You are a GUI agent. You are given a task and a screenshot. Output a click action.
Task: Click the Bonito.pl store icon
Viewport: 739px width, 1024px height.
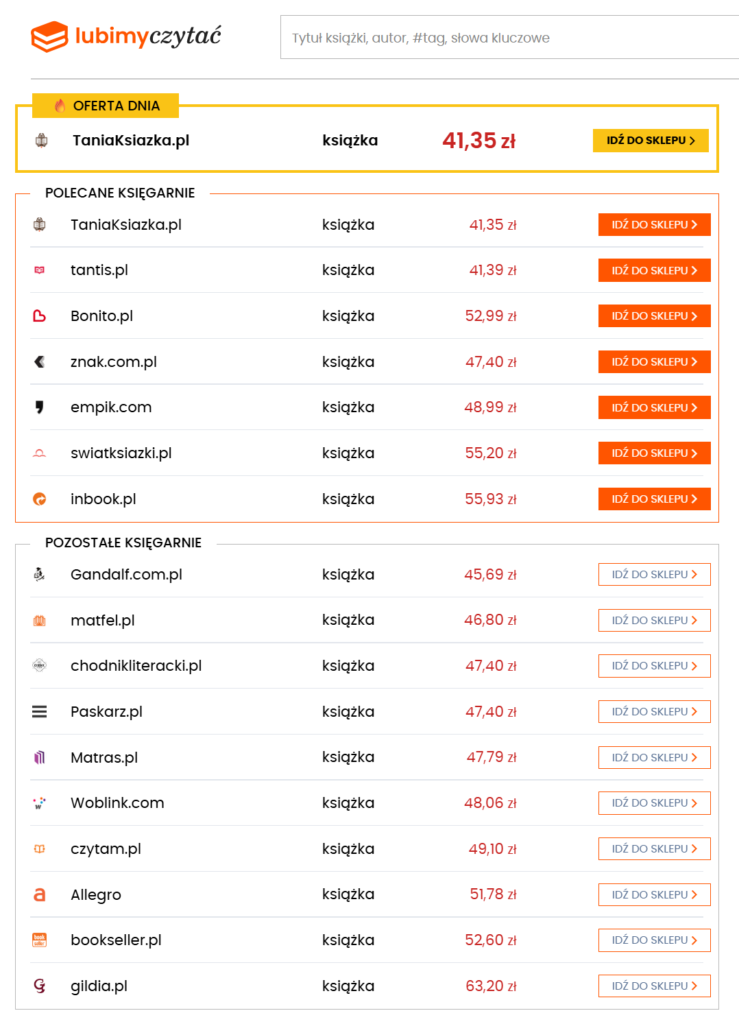40,316
